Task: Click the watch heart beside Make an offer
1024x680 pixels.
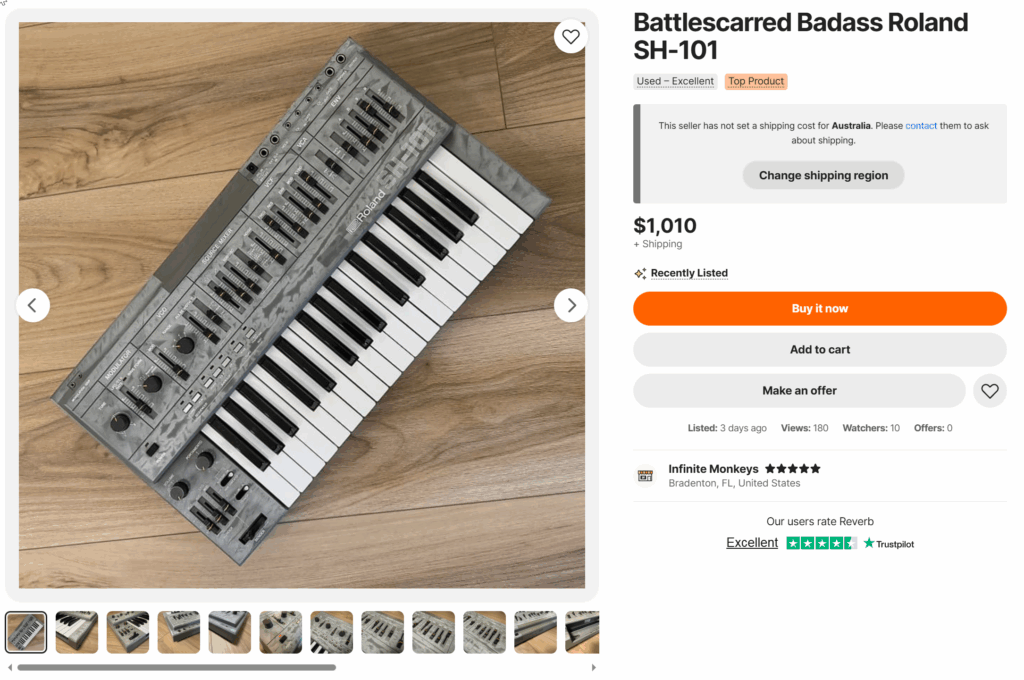Action: pos(989,391)
